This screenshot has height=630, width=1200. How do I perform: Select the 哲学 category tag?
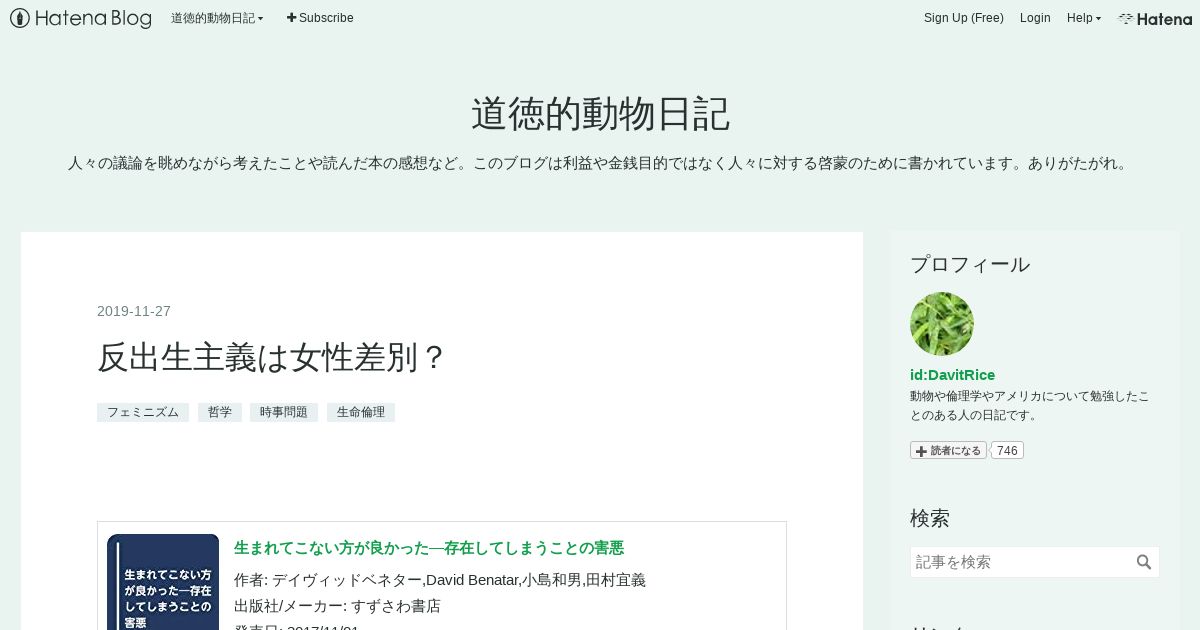tap(220, 412)
